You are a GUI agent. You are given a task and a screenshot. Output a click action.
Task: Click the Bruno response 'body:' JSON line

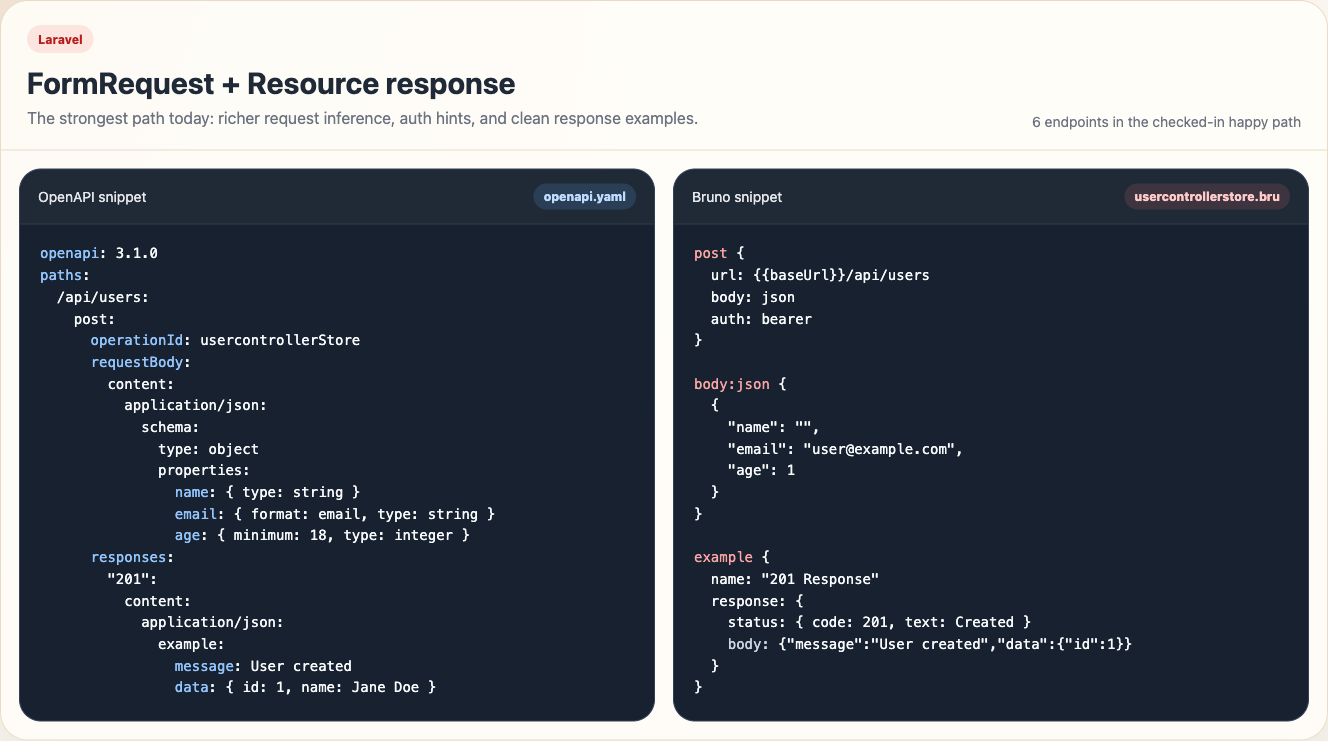click(x=929, y=644)
